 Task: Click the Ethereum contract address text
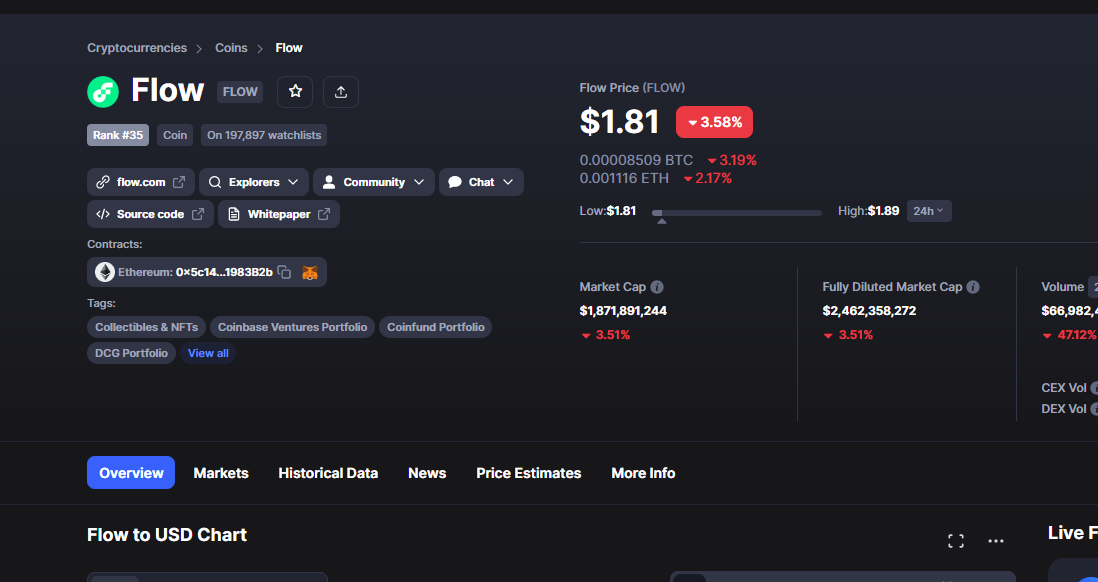tap(224, 272)
